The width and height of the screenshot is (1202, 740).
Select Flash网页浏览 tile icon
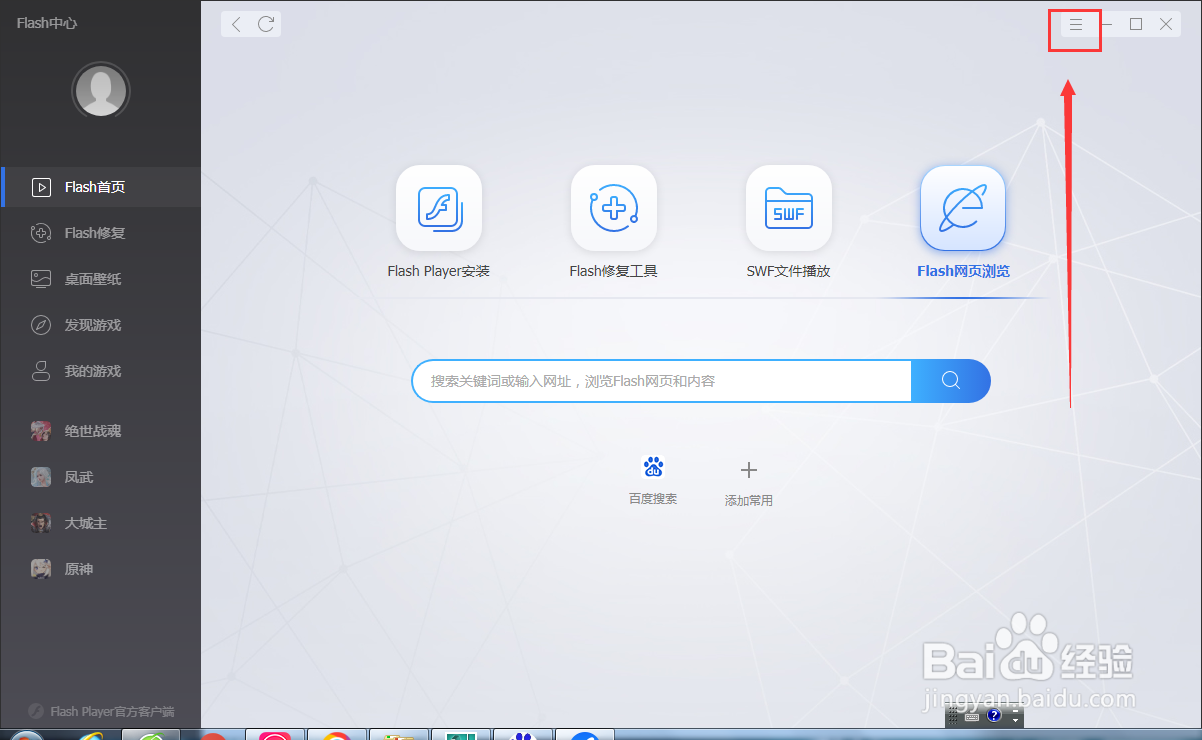[963, 208]
